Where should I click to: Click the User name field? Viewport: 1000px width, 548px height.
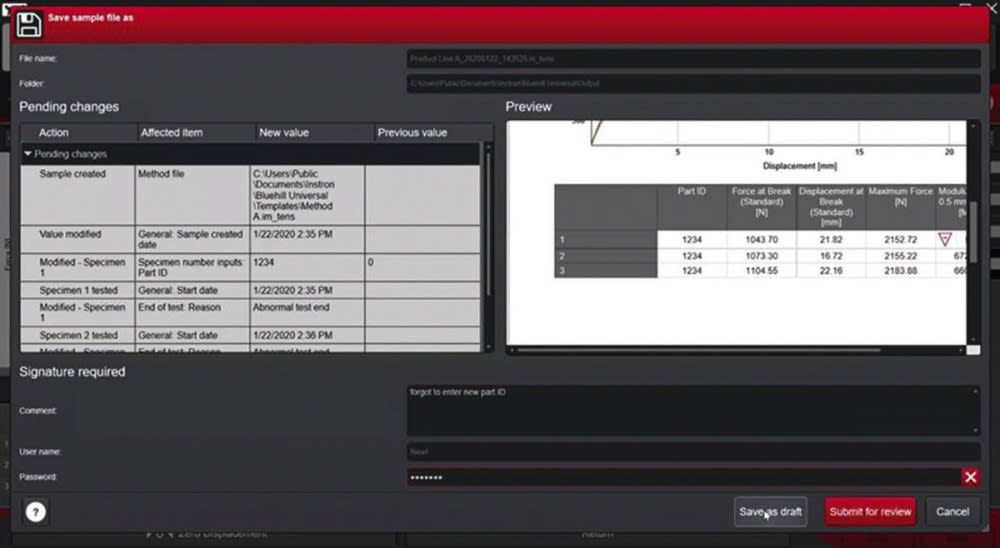click(693, 452)
